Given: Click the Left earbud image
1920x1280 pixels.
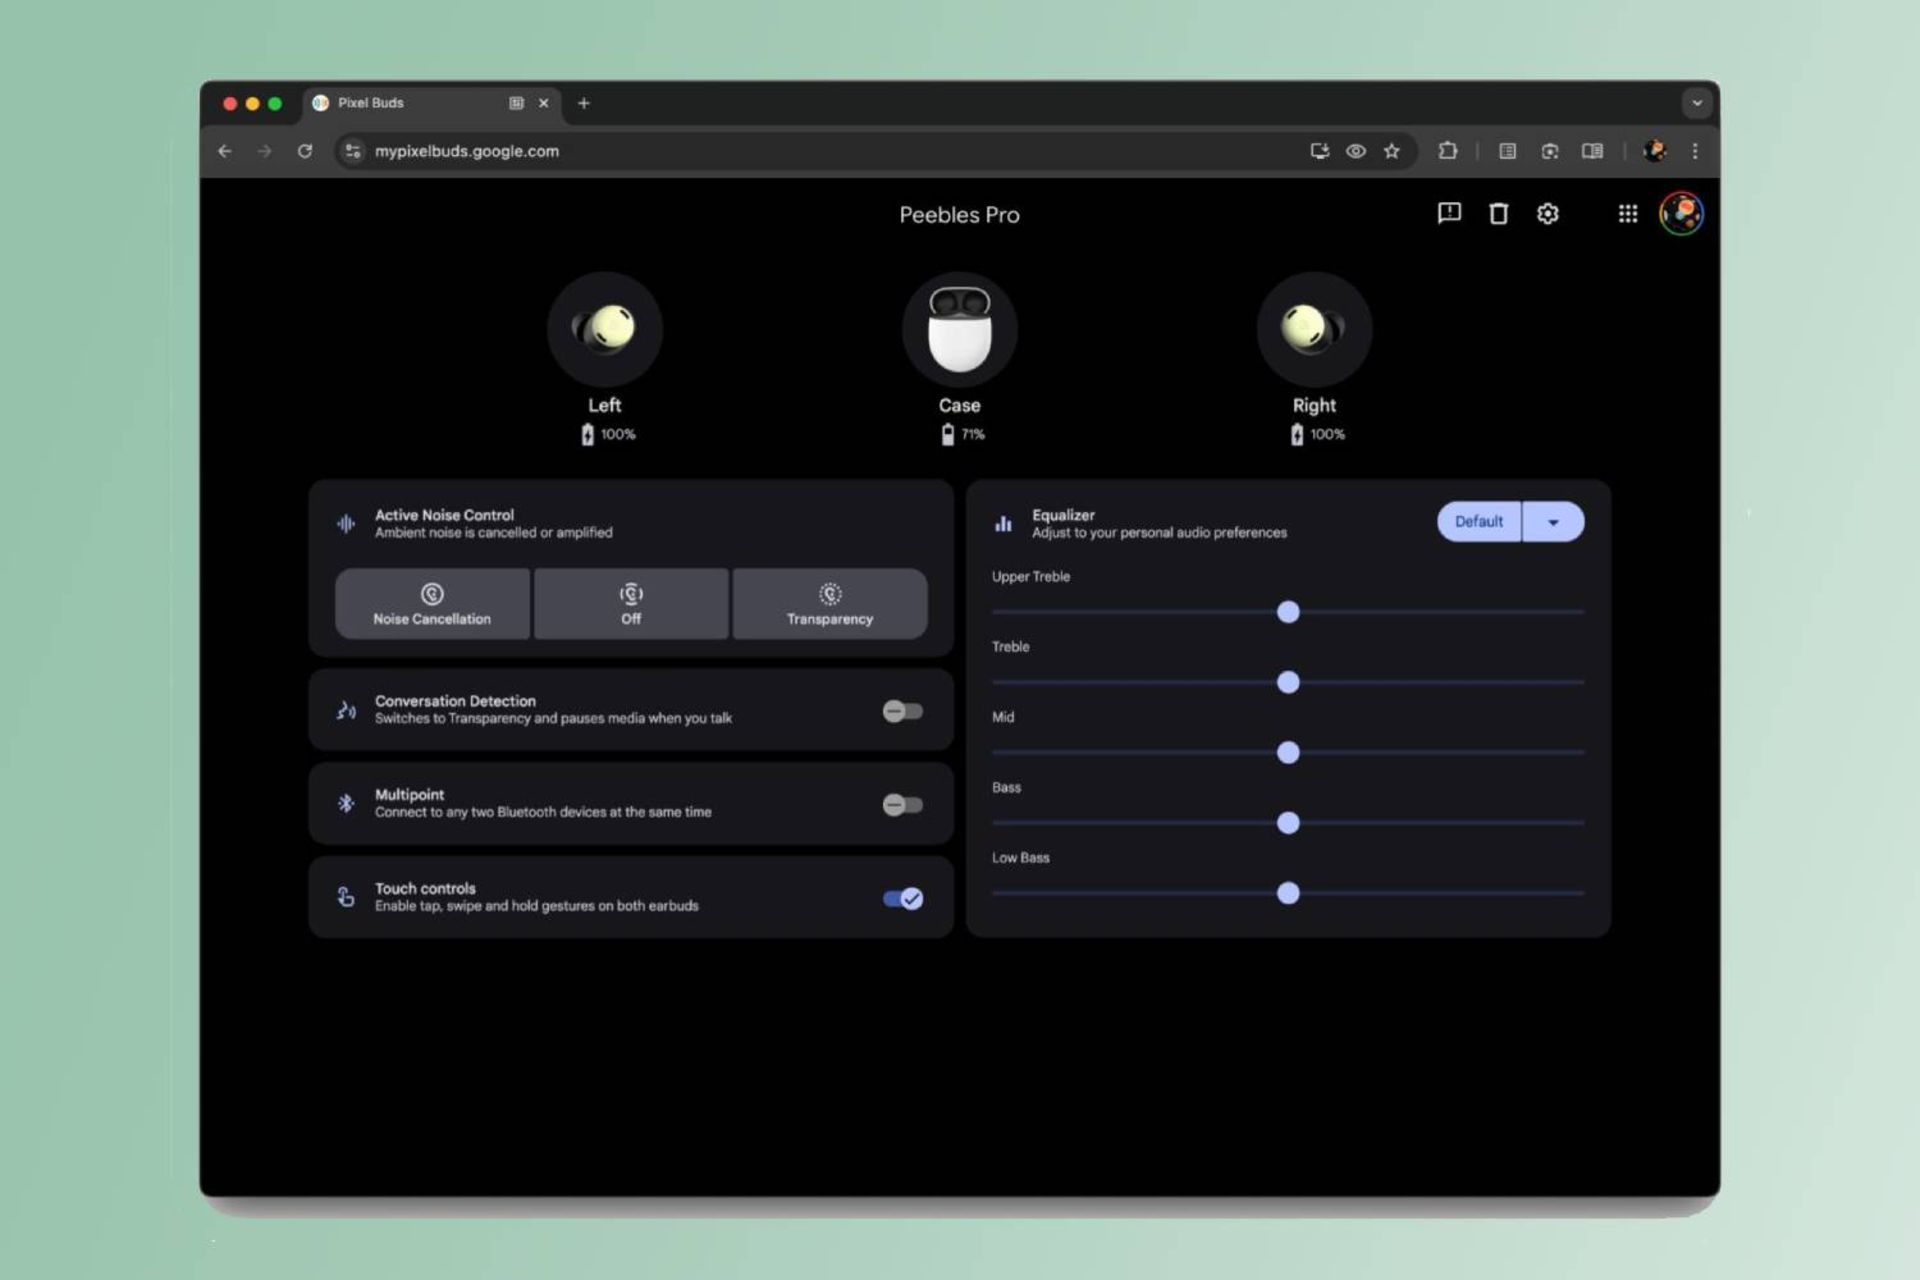Looking at the screenshot, I should click(x=604, y=329).
